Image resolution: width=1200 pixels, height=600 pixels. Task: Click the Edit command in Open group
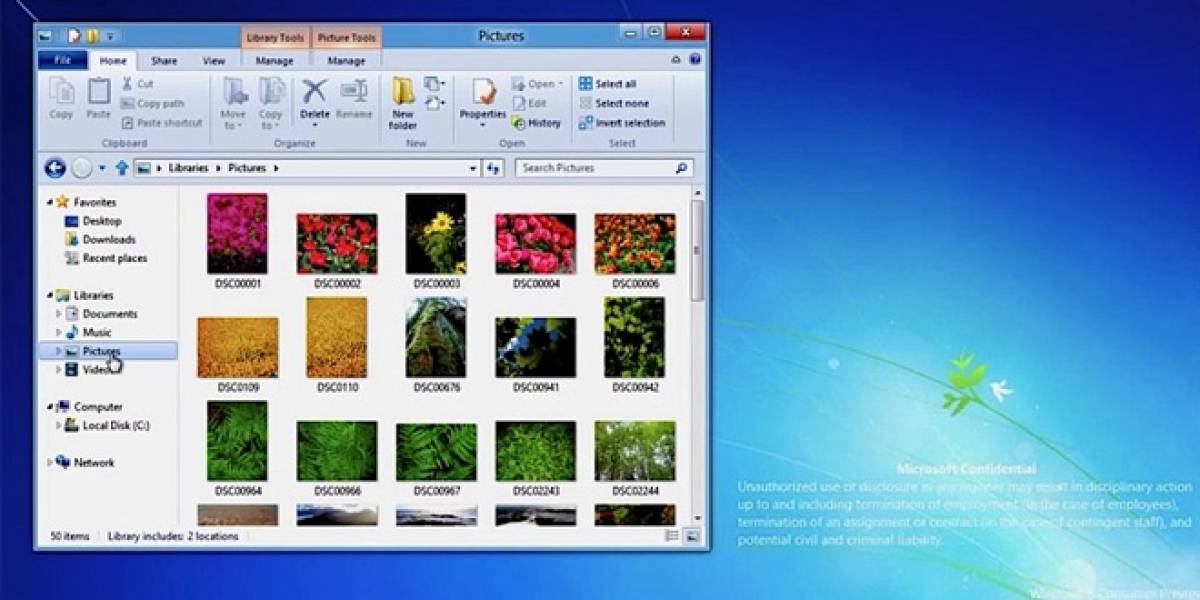point(529,103)
